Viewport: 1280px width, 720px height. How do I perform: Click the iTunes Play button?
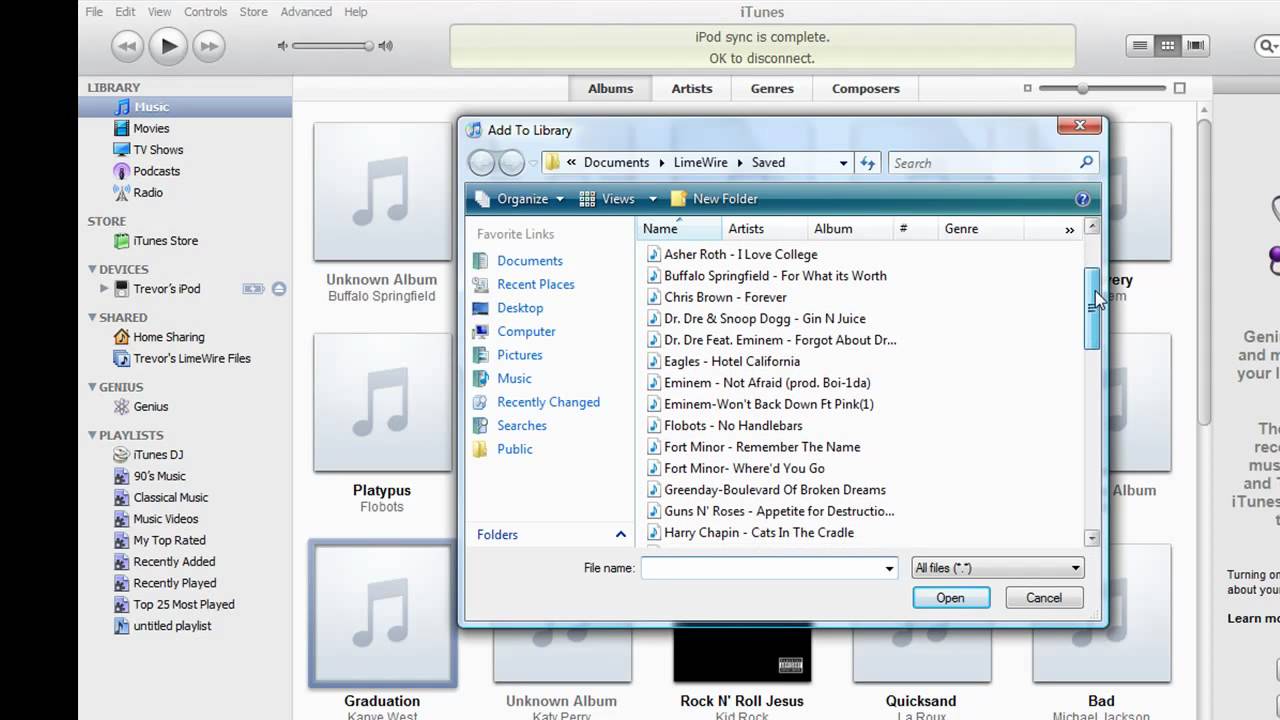coord(169,45)
